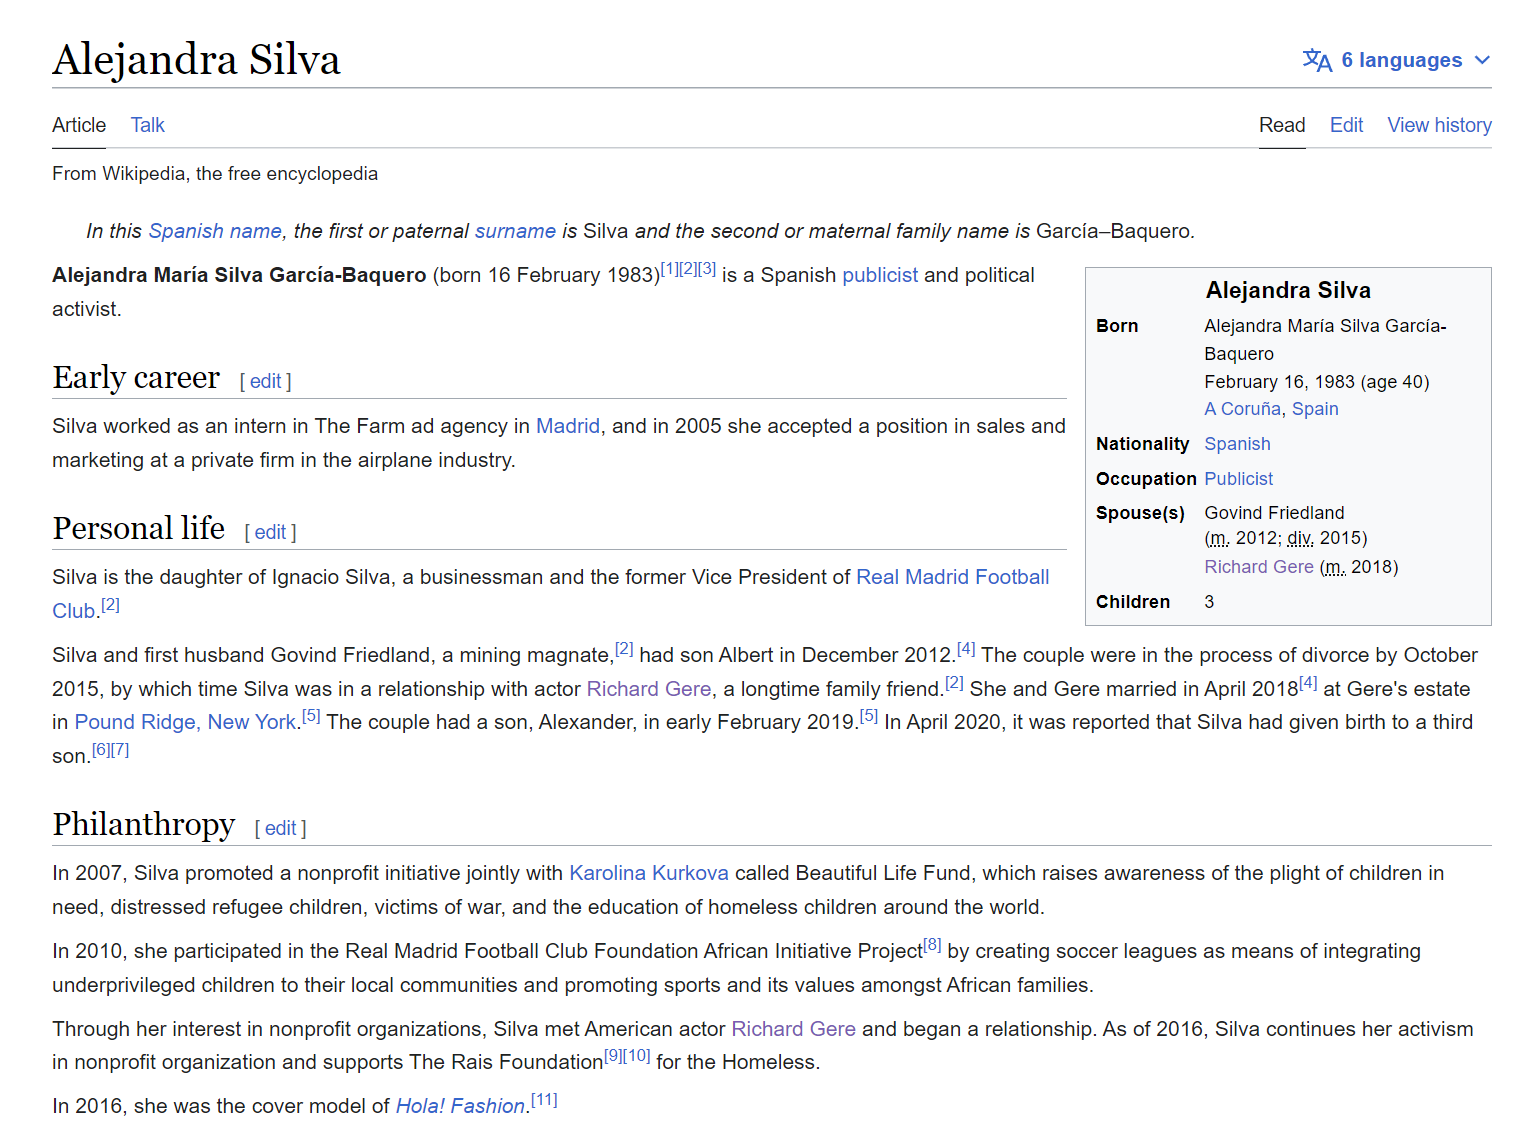Open the Karolina Kurkova link

[649, 873]
